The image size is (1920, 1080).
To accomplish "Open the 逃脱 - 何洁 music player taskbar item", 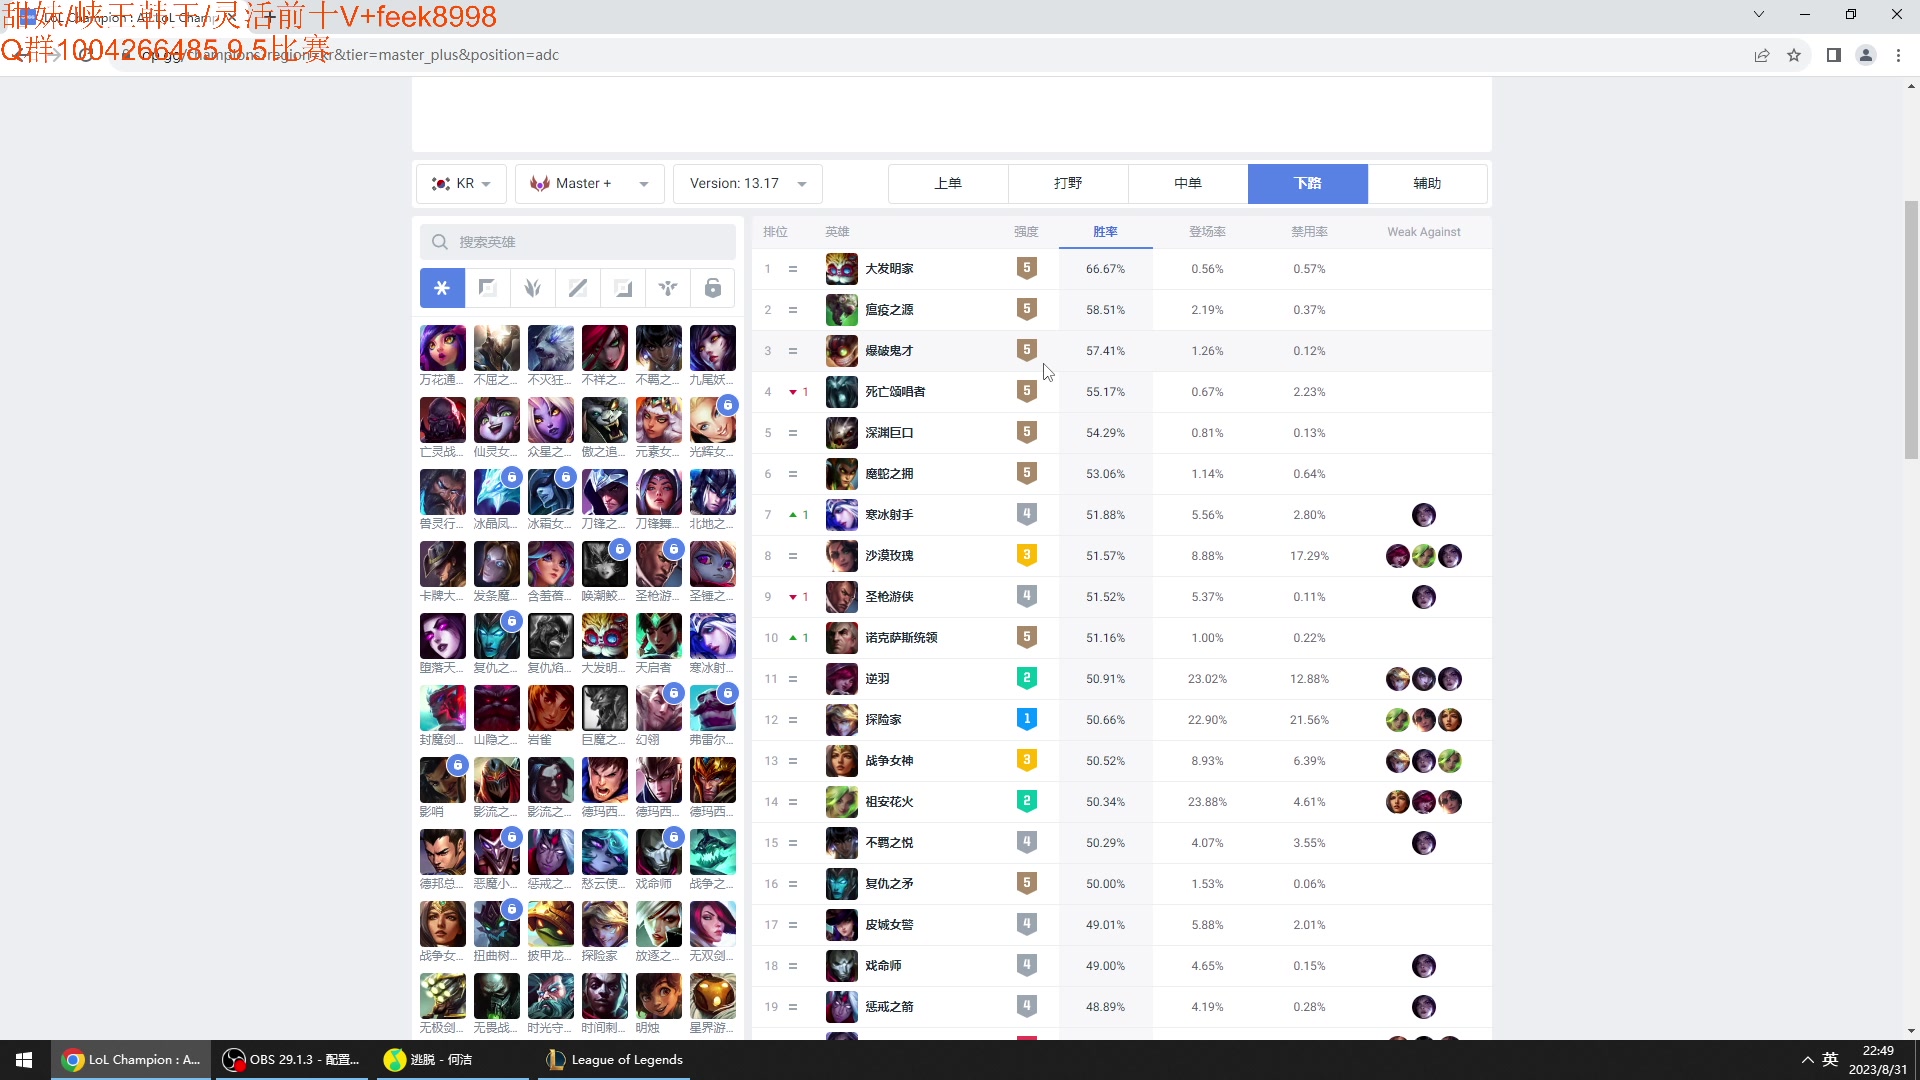I will [x=453, y=1060].
